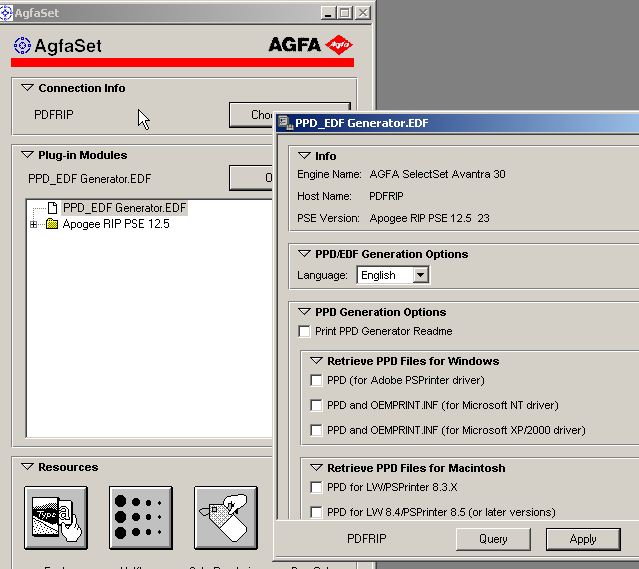Click the Apogee RIP PSE 12.5 23 version text
The width and height of the screenshot is (639, 569).
point(430,218)
